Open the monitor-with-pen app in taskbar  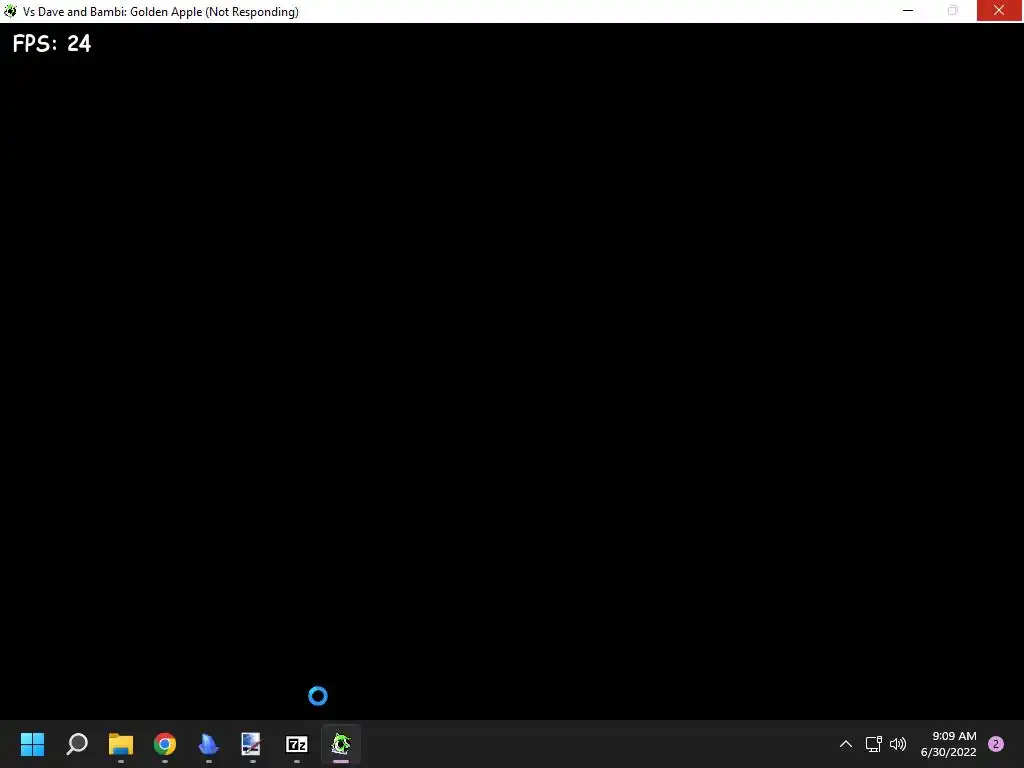point(251,744)
